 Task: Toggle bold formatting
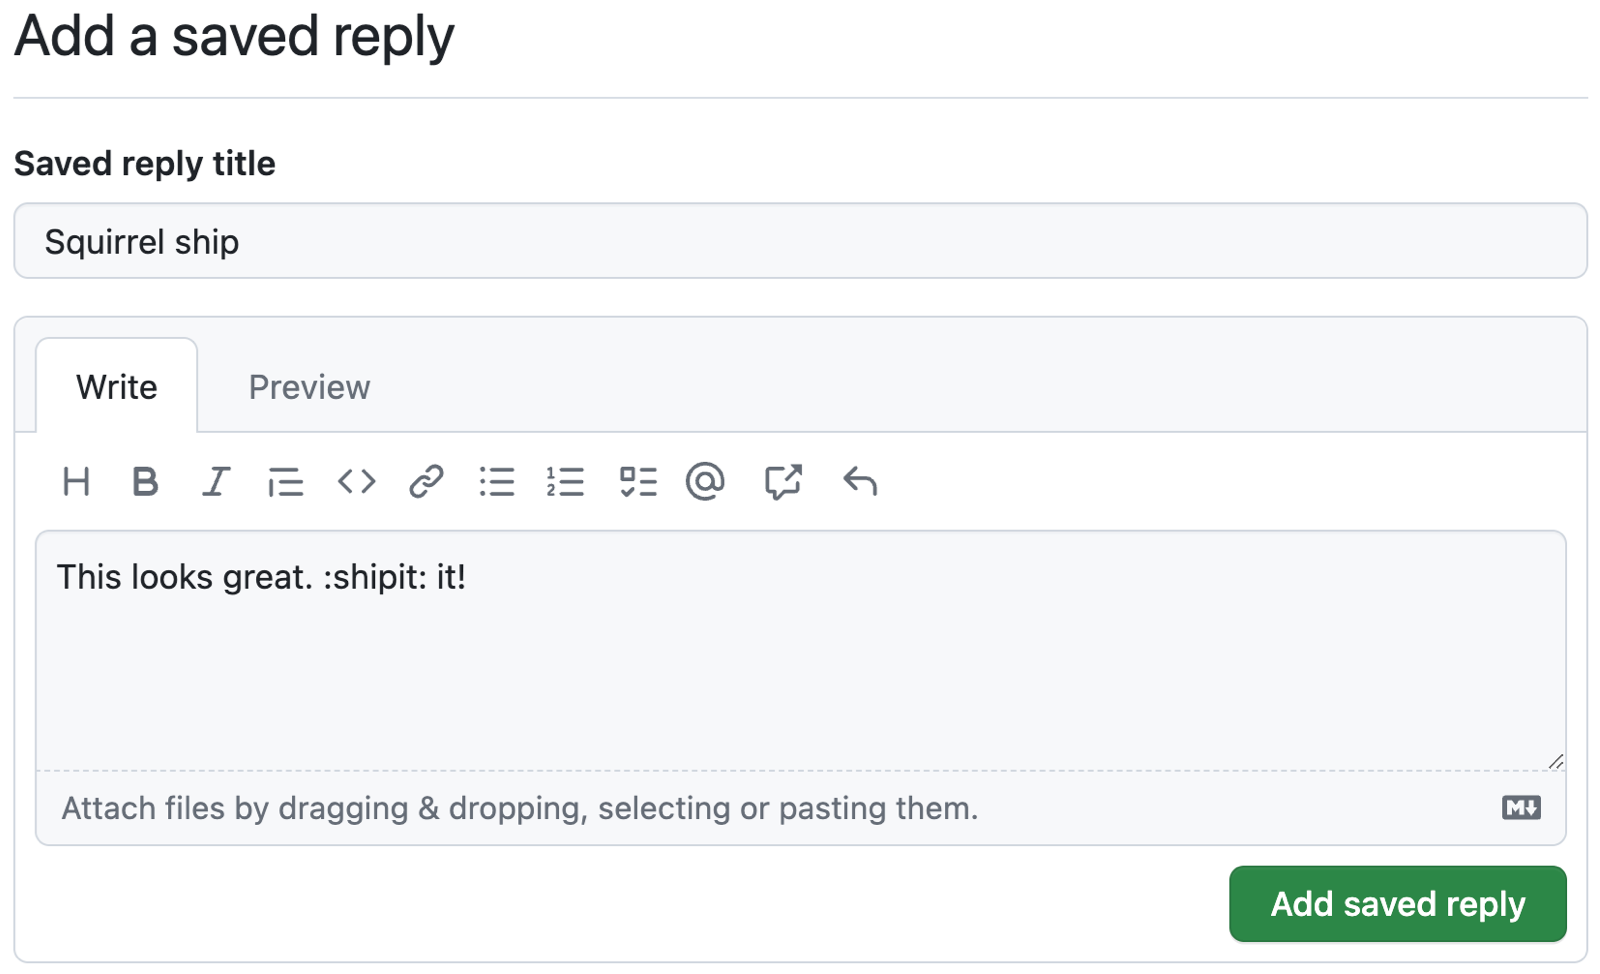[x=146, y=482]
